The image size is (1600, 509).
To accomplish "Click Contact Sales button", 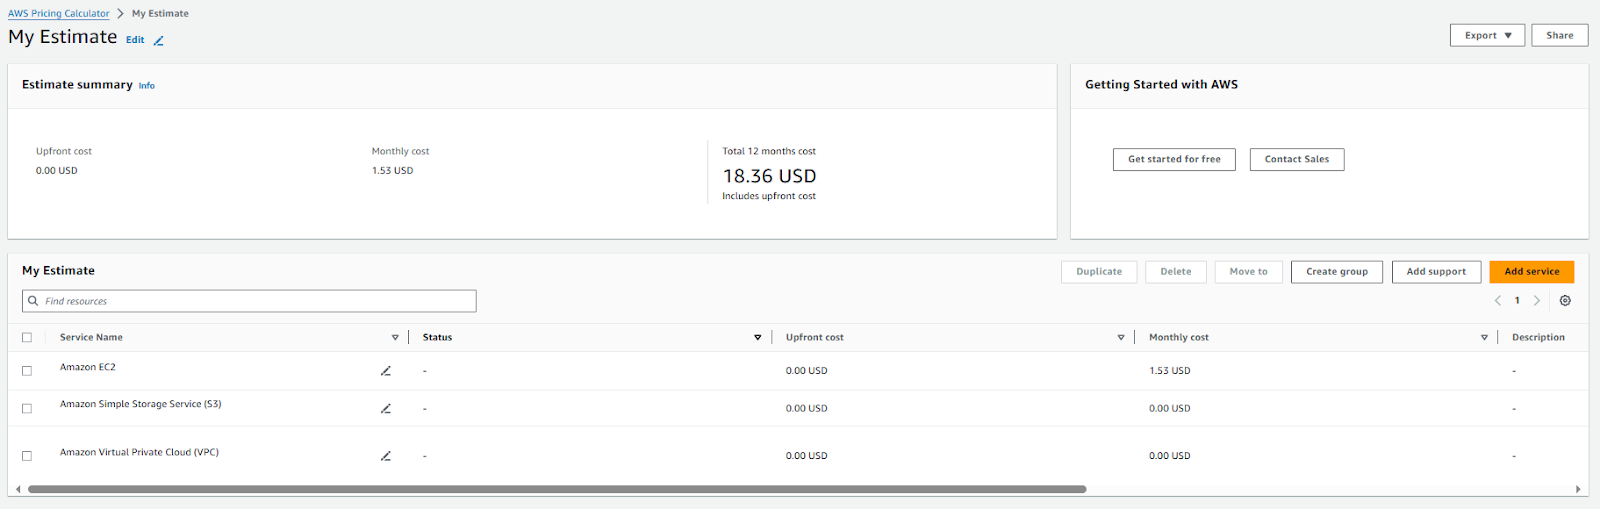I will pyautogui.click(x=1297, y=159).
